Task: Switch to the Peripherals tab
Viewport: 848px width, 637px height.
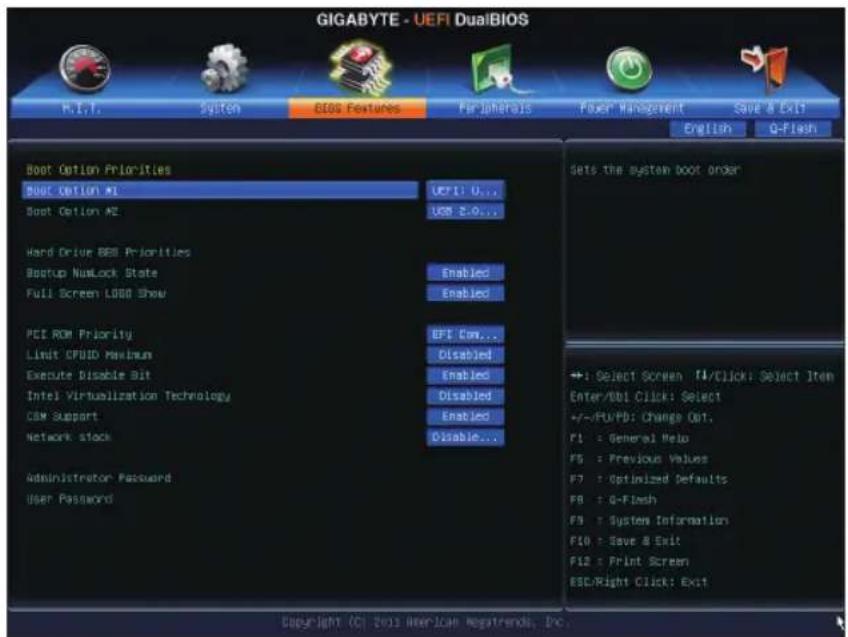Action: 495,109
